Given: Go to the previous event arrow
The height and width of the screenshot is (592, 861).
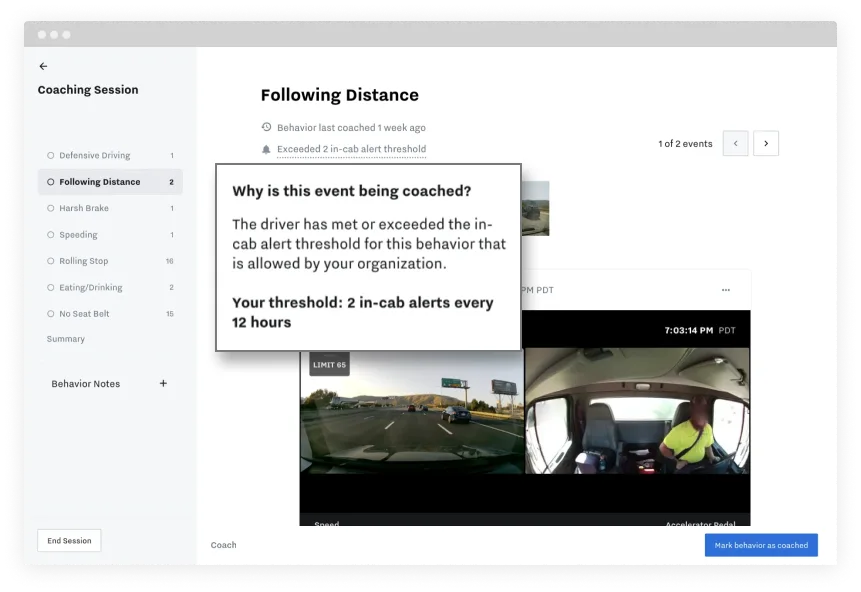Looking at the screenshot, I should coord(735,143).
